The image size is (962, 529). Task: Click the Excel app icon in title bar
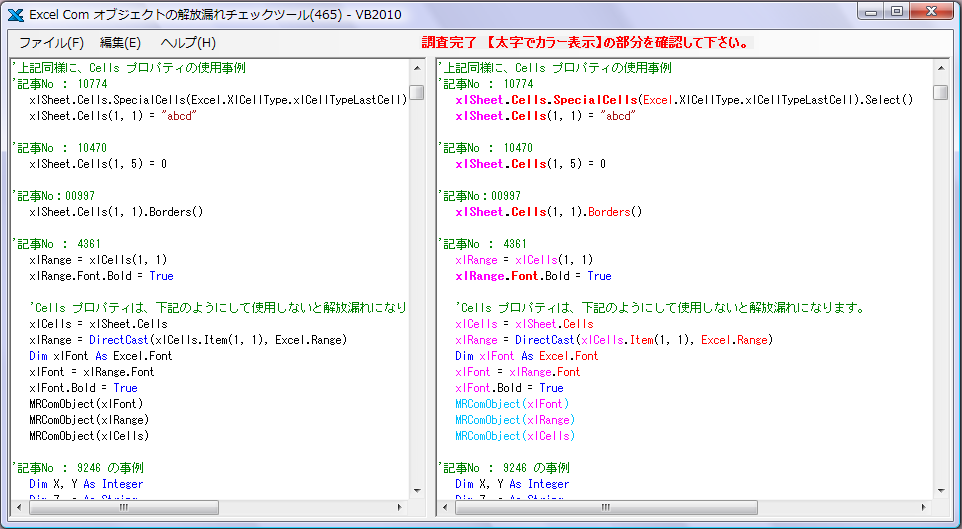click(x=16, y=15)
